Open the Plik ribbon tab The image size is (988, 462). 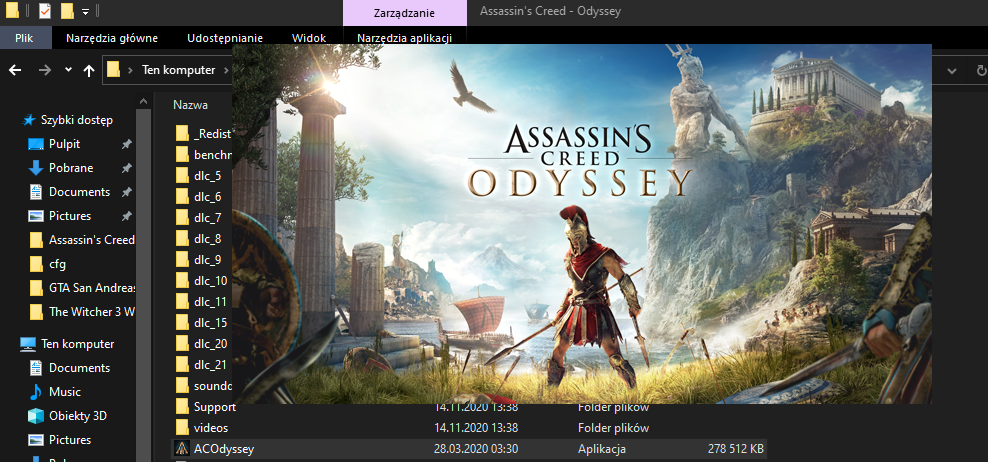pyautogui.click(x=24, y=38)
